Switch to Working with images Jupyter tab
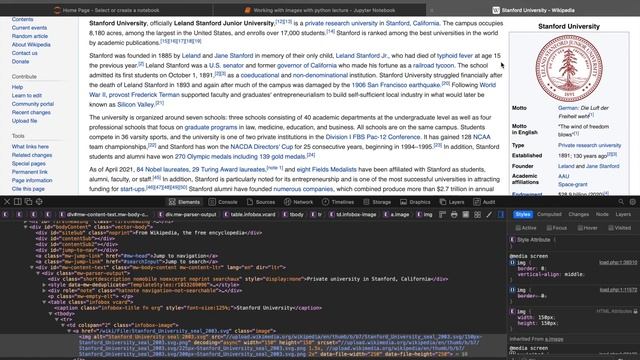Viewport: 640px width, 360px height. 320,10
